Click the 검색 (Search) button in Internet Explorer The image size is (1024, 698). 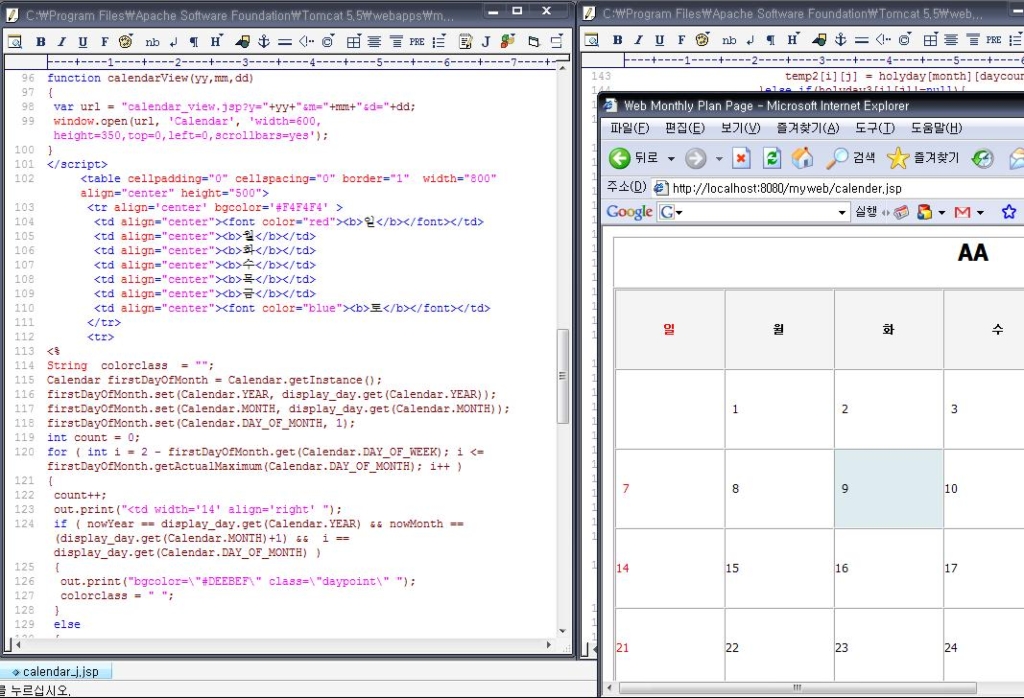[x=851, y=157]
